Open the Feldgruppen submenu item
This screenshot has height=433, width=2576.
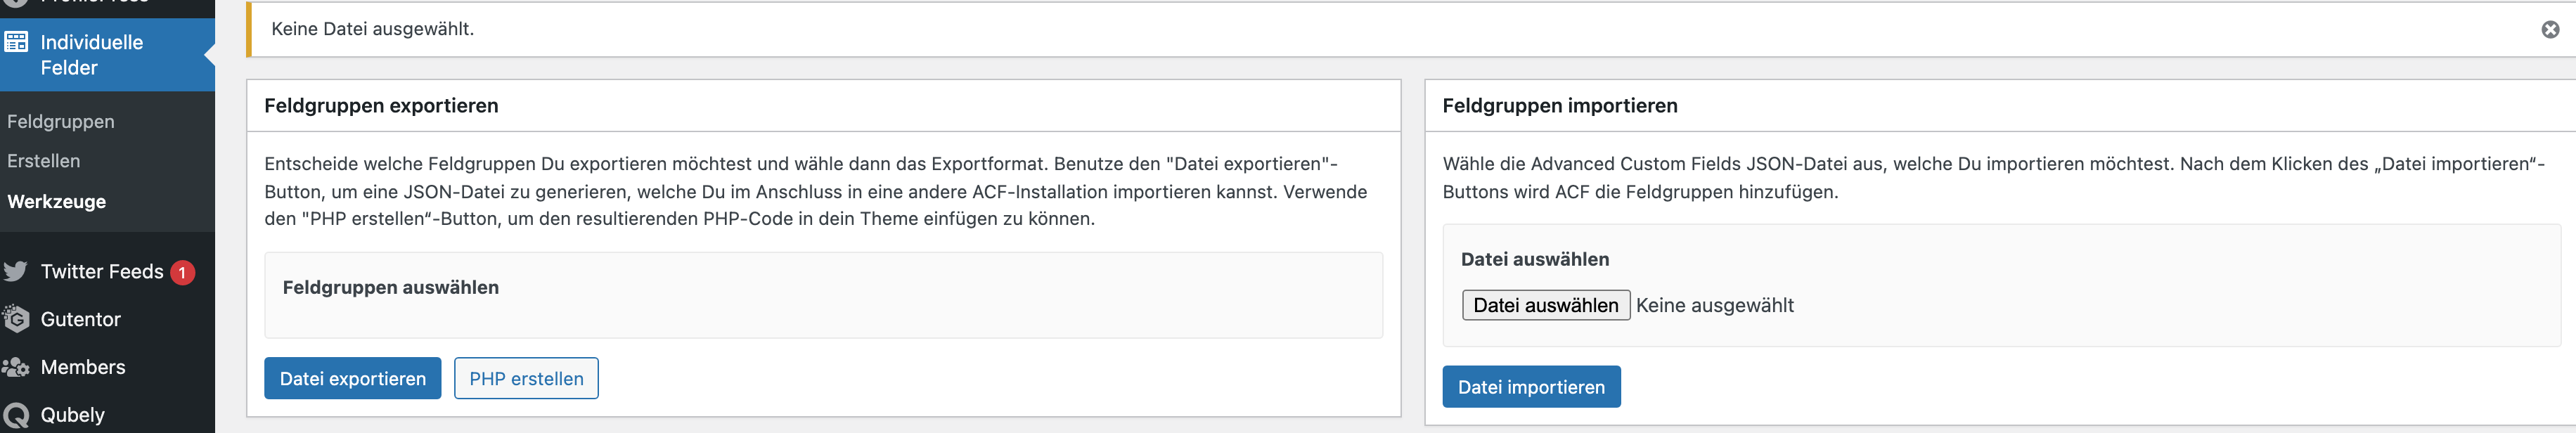[61, 121]
